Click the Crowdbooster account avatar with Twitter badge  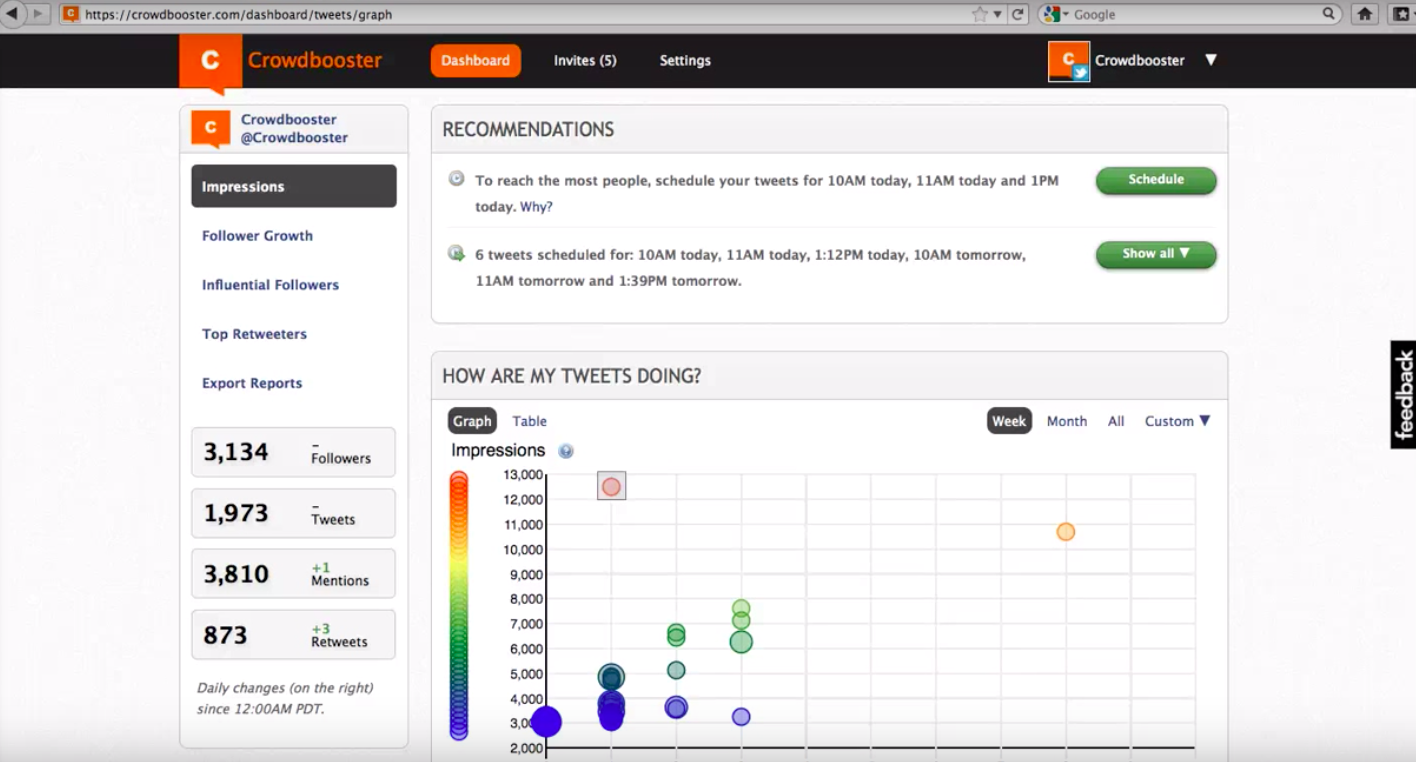click(1069, 61)
